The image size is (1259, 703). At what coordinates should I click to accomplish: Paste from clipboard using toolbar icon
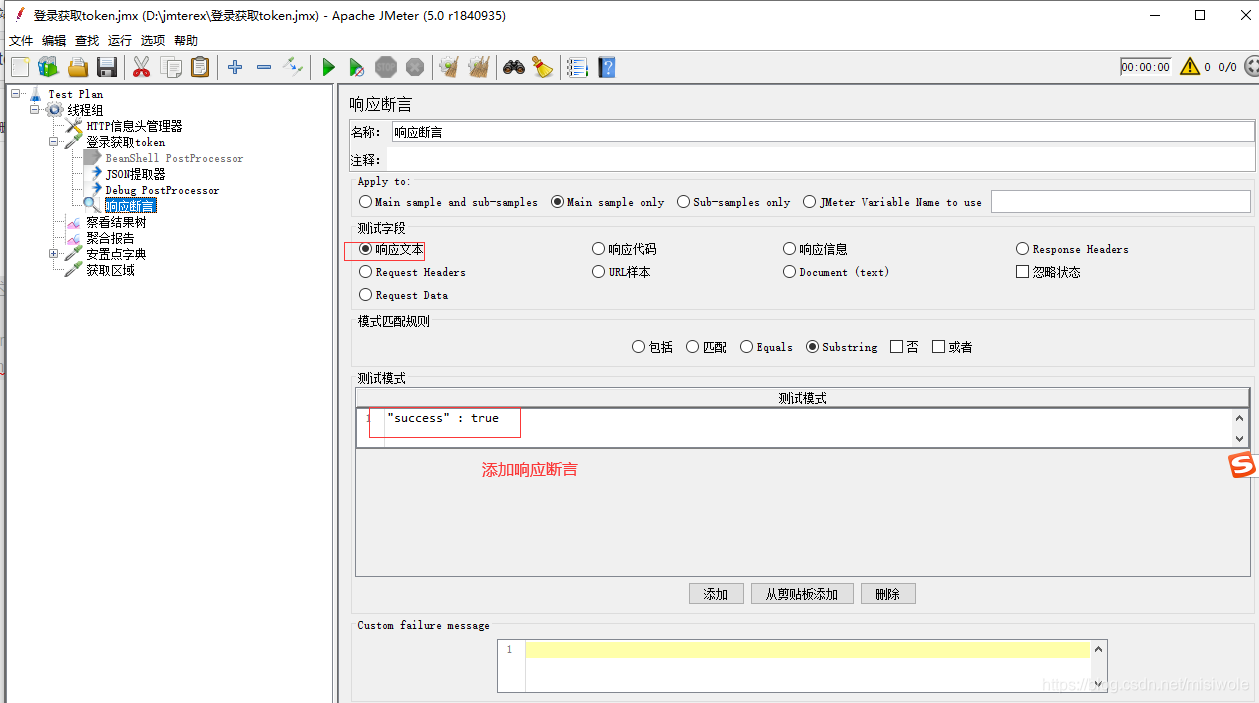coord(200,67)
